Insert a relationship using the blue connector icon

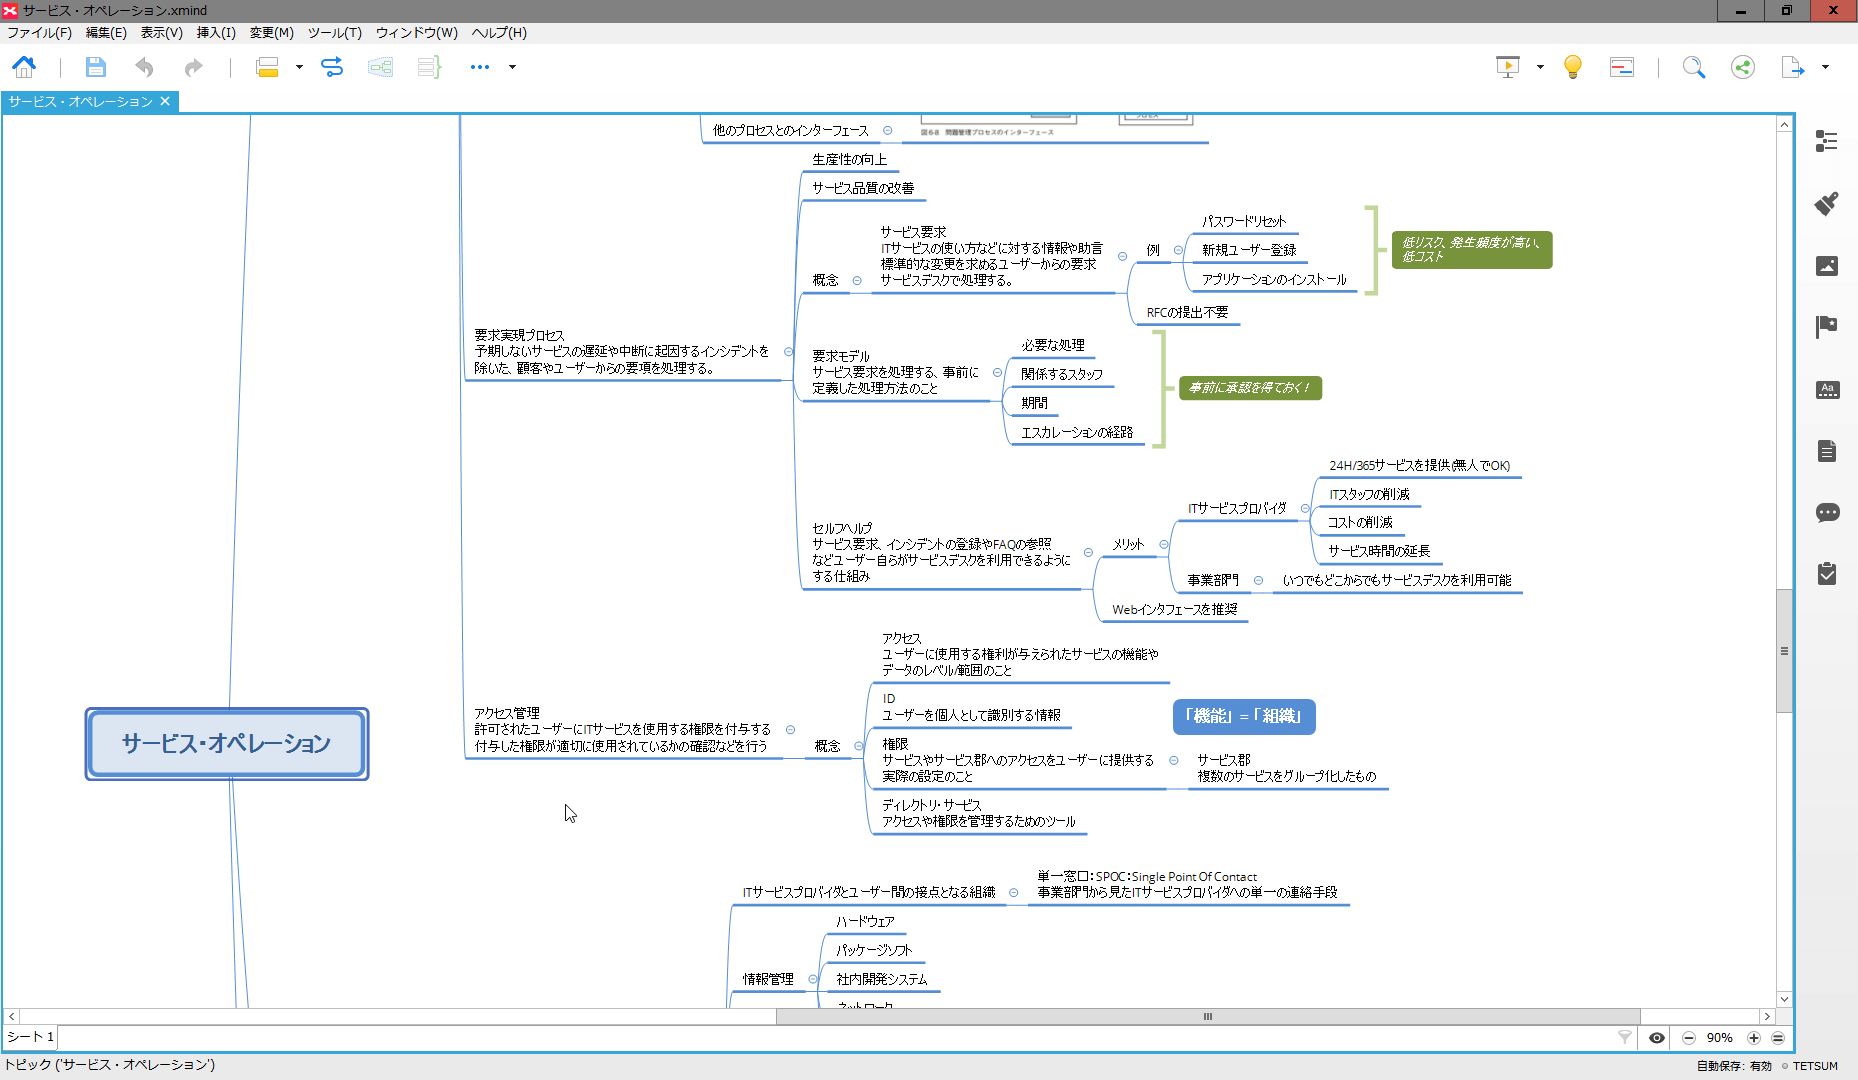pos(332,67)
